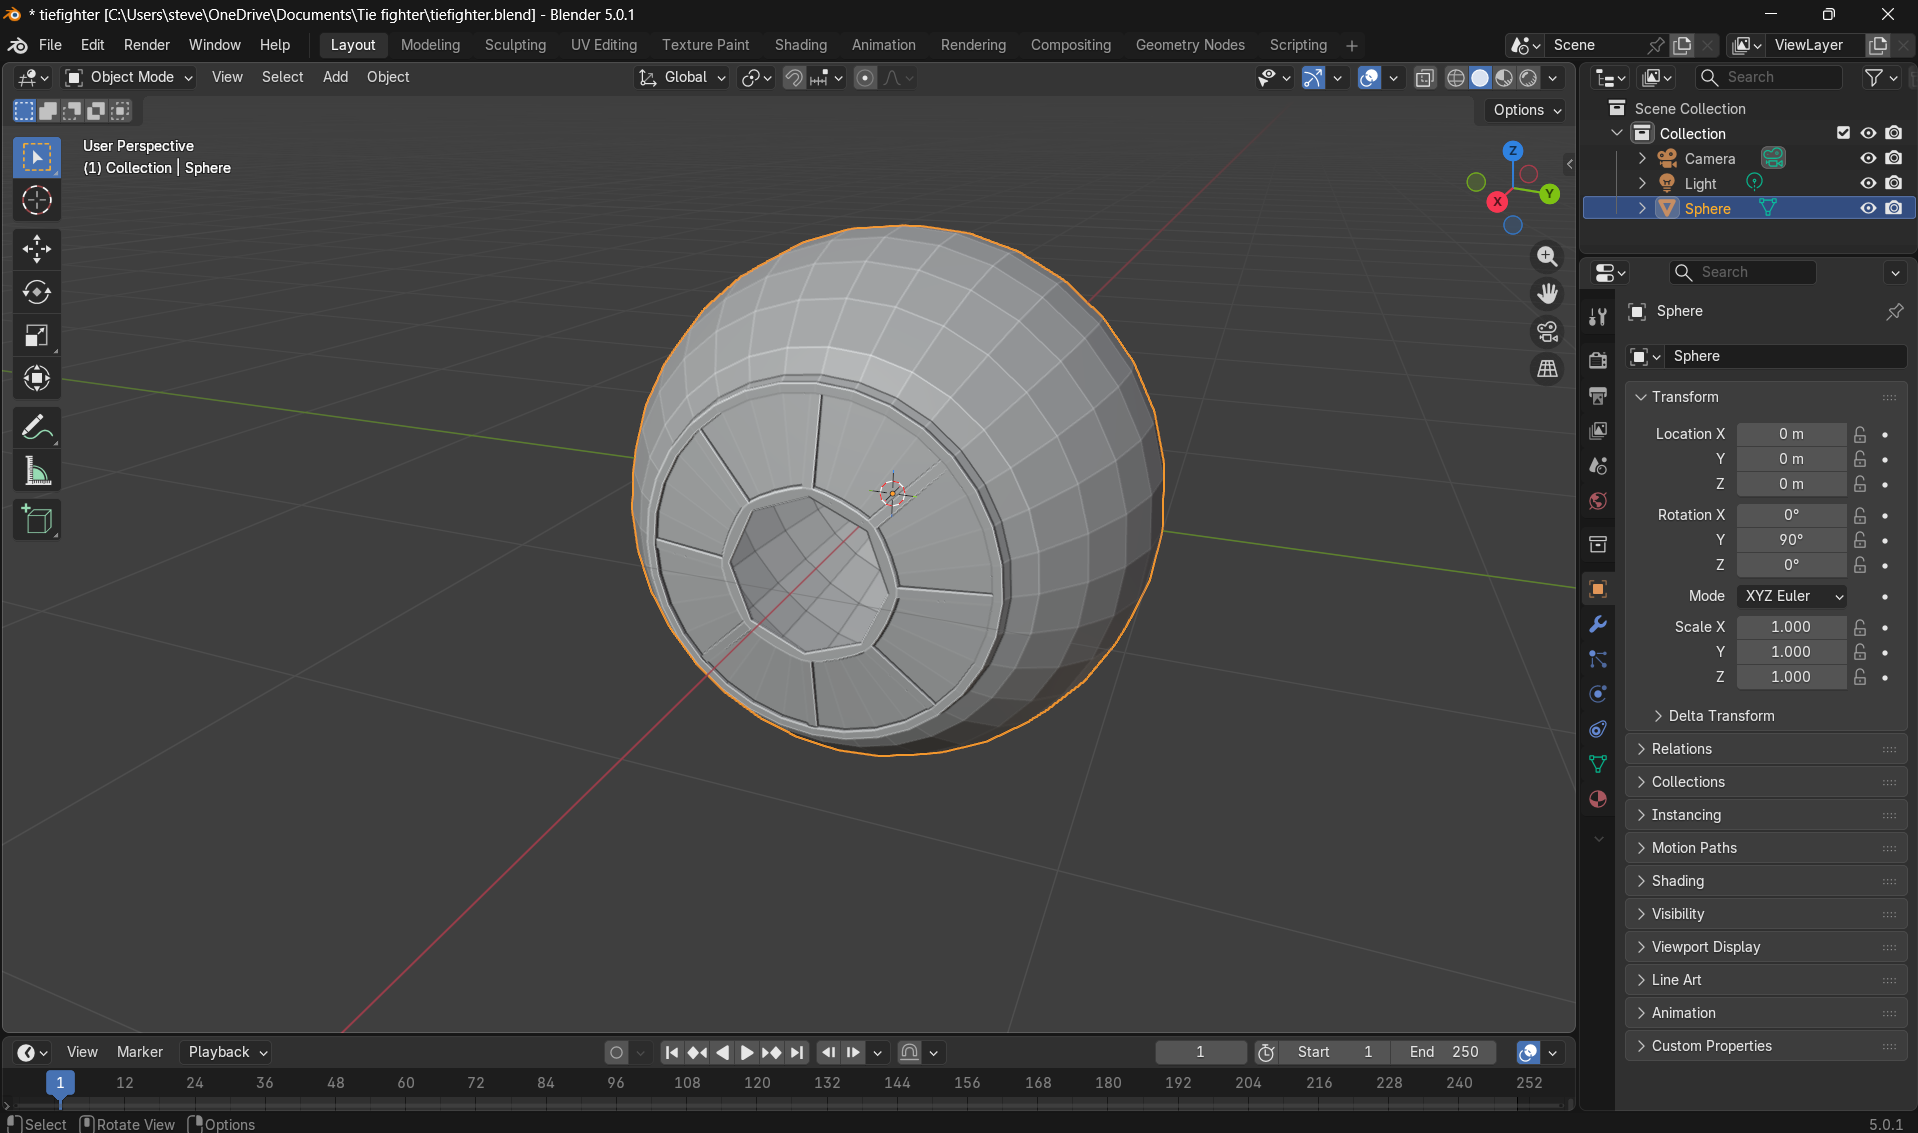Open the timeline Playback popover
The height and width of the screenshot is (1133, 1918).
[x=227, y=1052]
